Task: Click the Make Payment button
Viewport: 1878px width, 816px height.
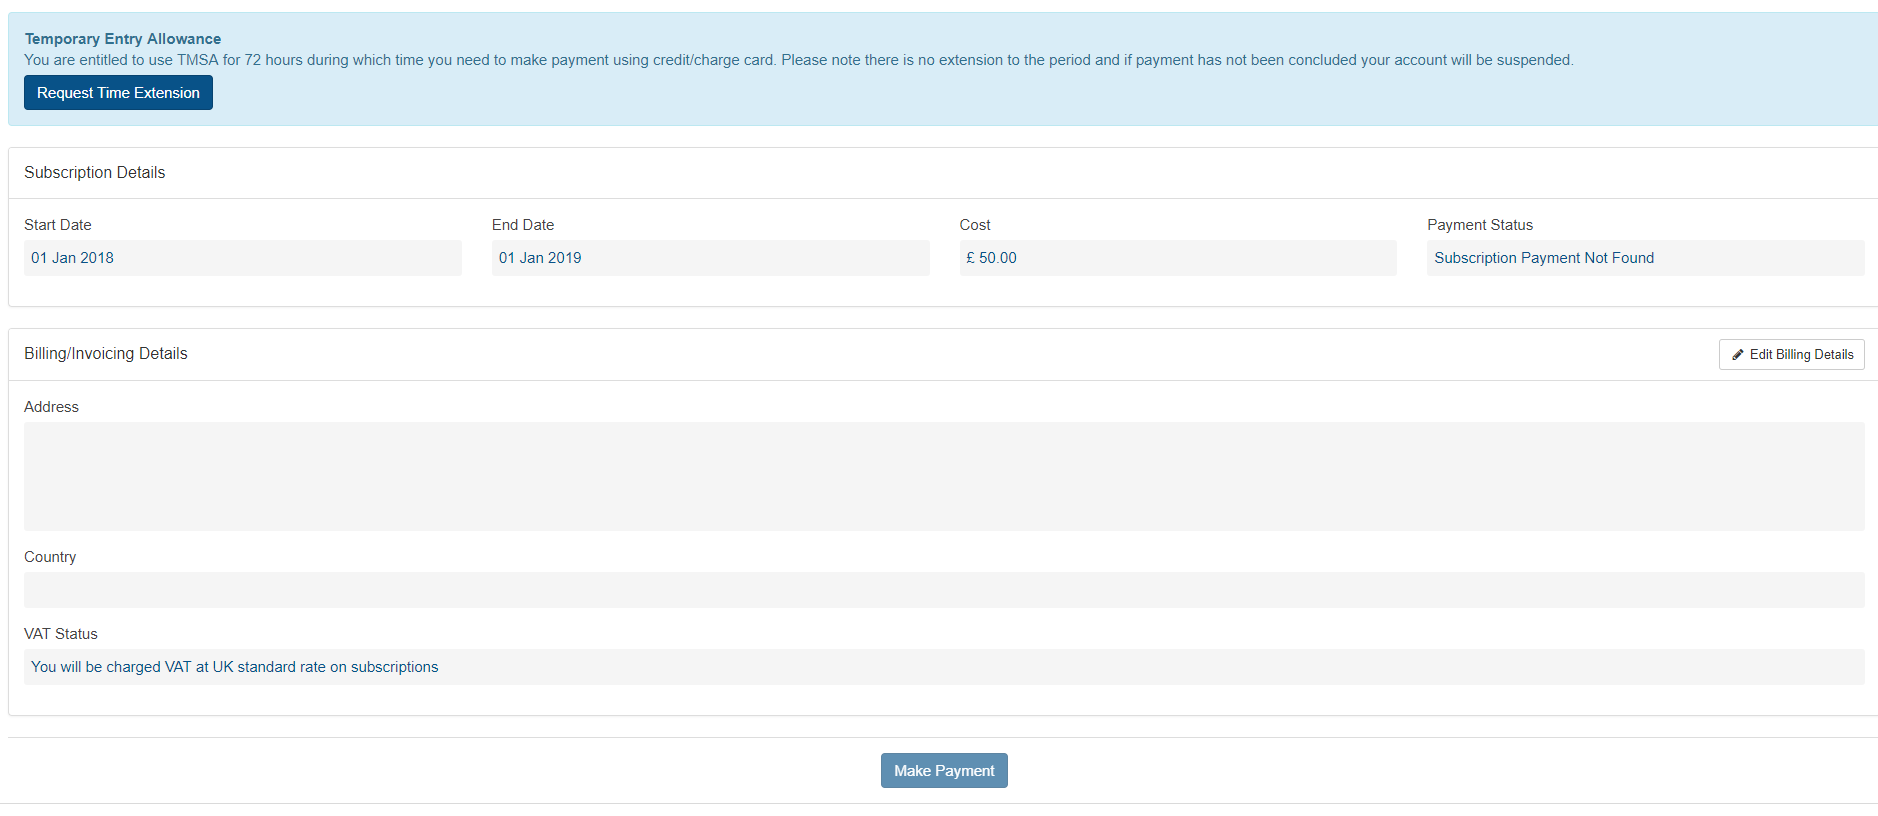Action: point(944,771)
